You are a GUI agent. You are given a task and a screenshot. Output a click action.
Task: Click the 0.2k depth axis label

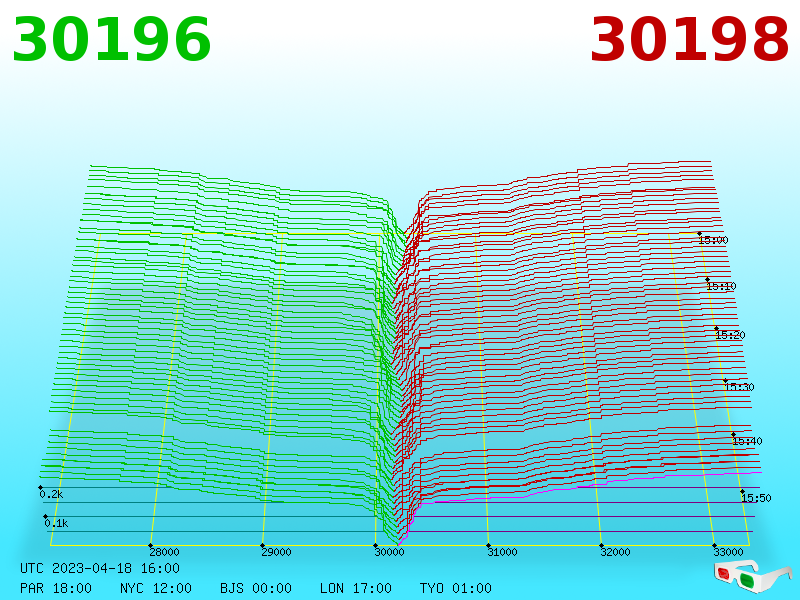52,494
